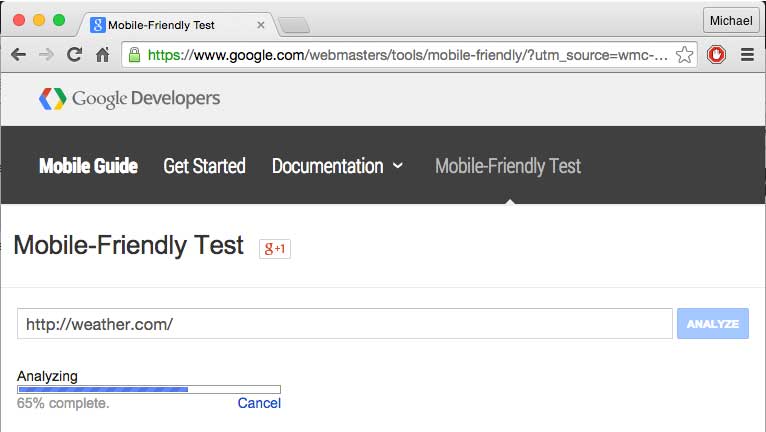Reload the page with the refresh icon

[74, 54]
